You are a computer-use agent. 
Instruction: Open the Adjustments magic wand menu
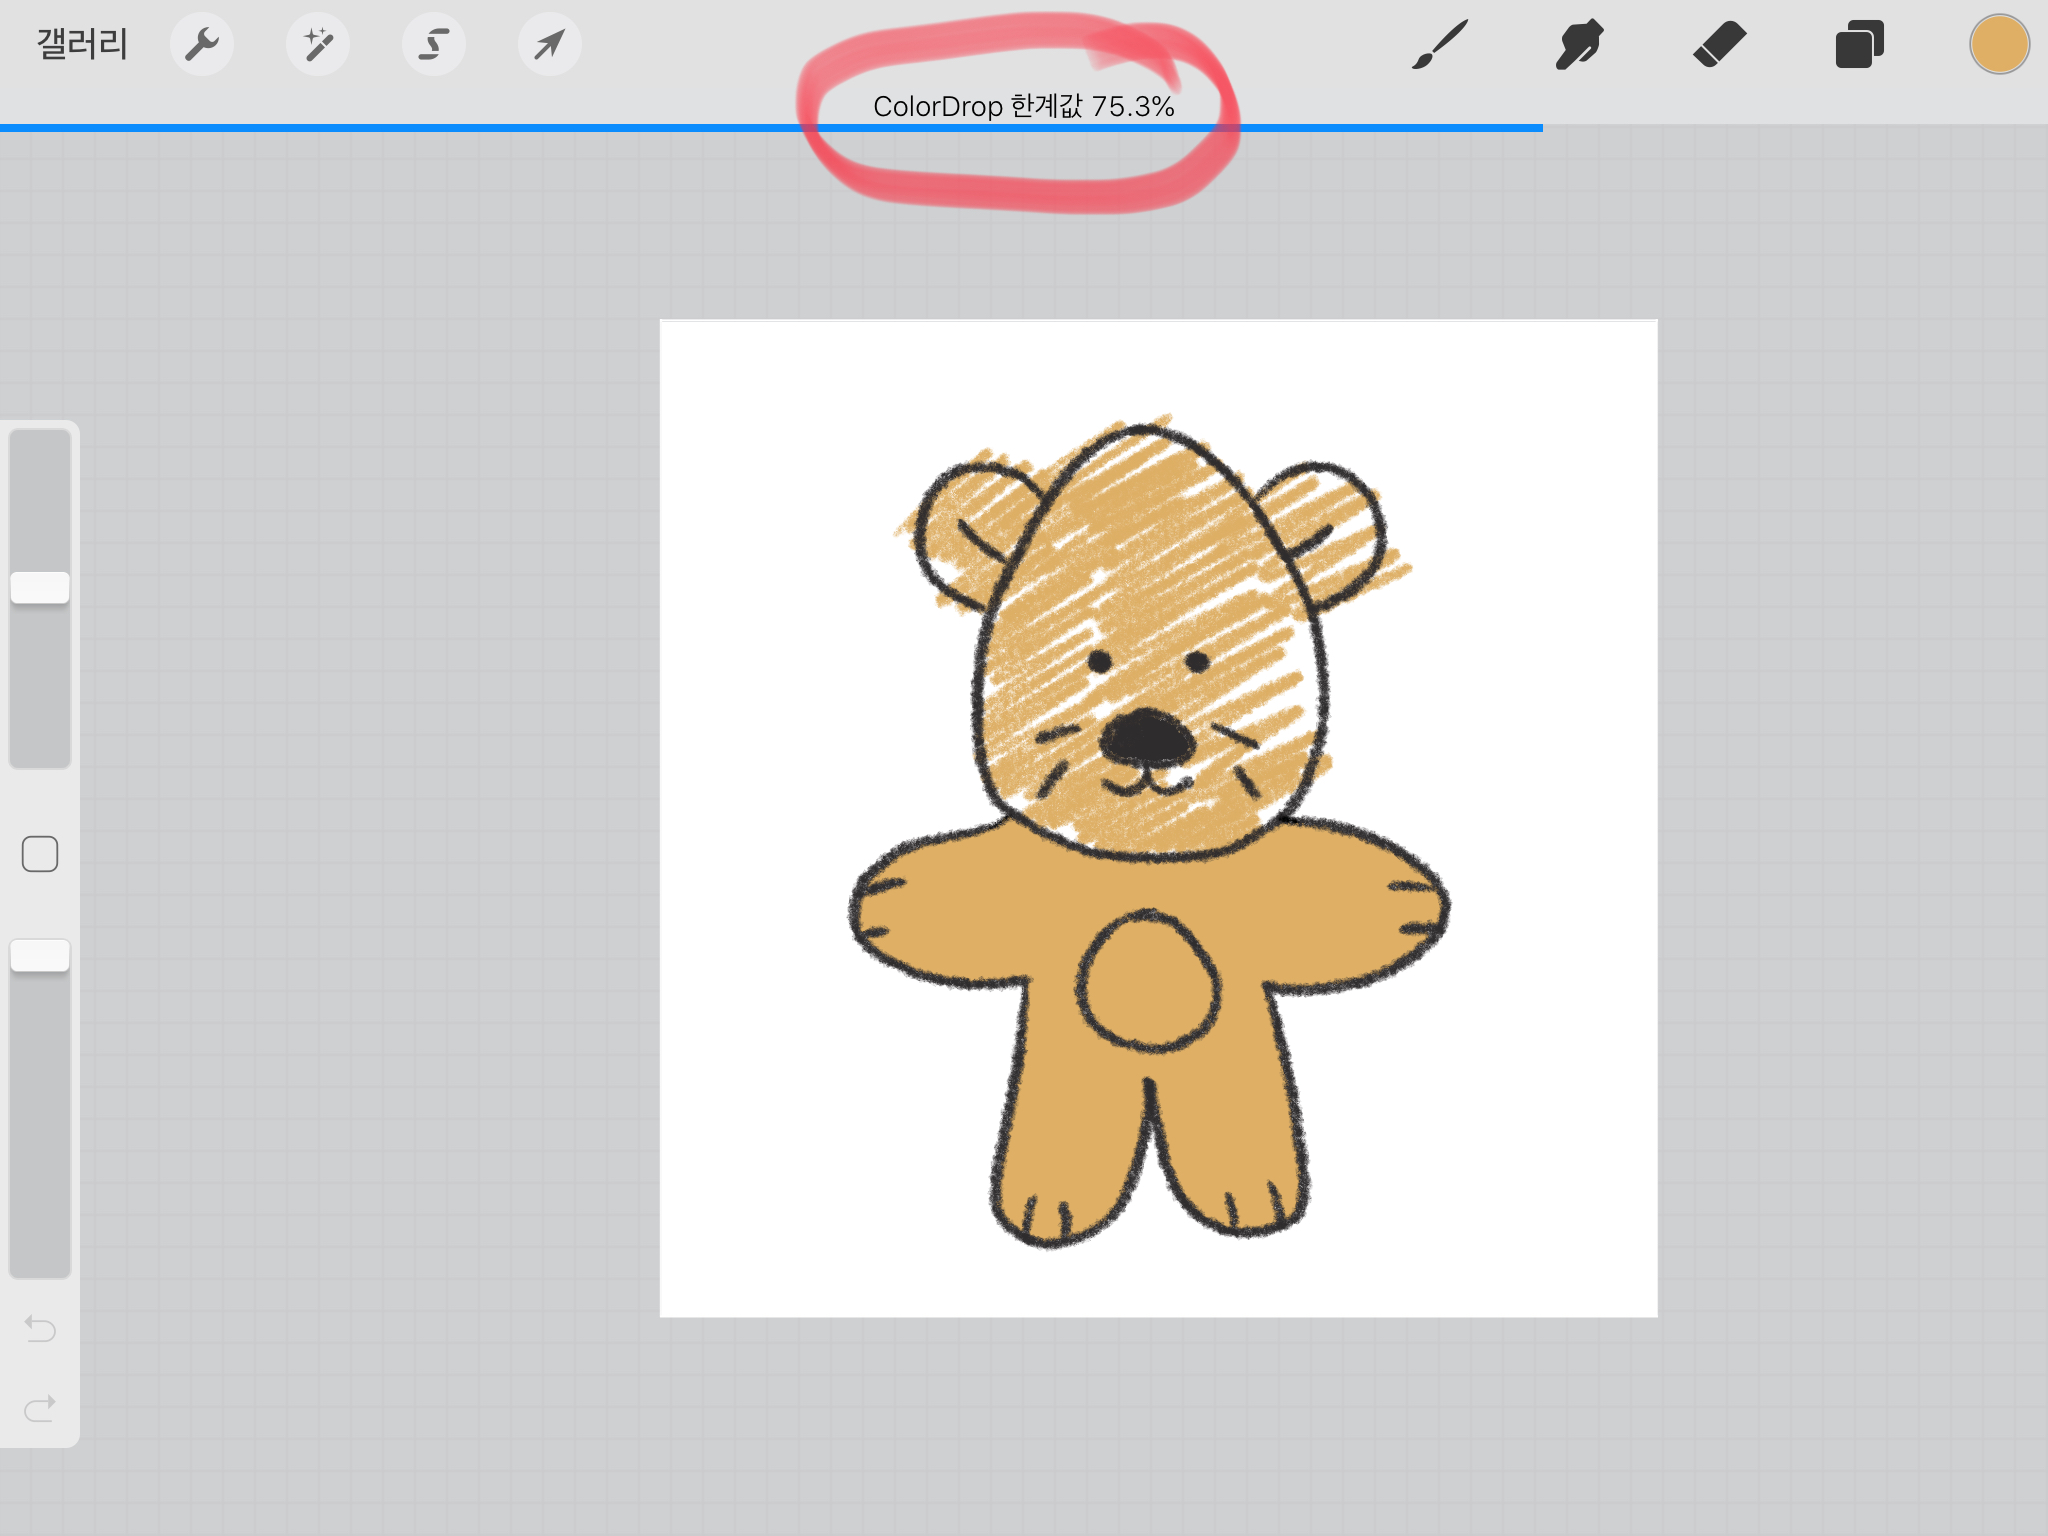tap(318, 45)
